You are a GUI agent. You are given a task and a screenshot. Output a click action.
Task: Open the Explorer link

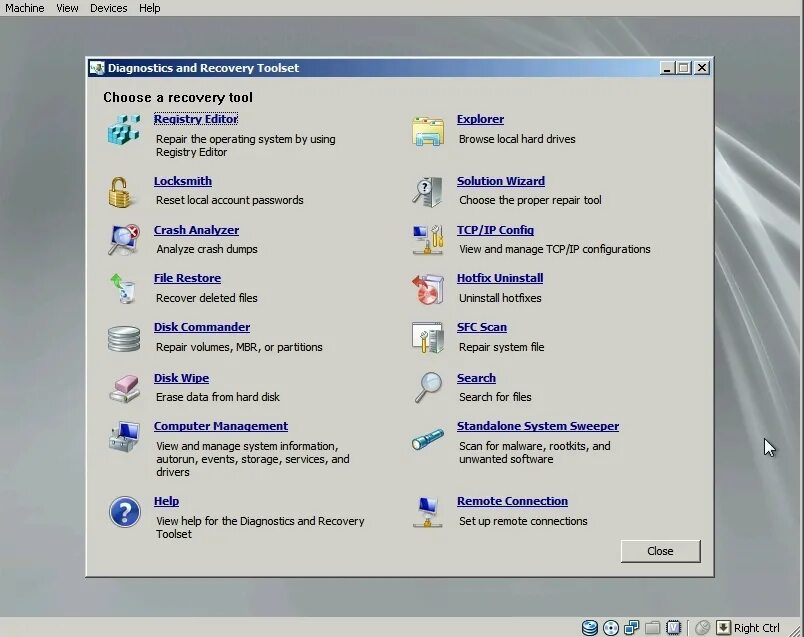(480, 119)
